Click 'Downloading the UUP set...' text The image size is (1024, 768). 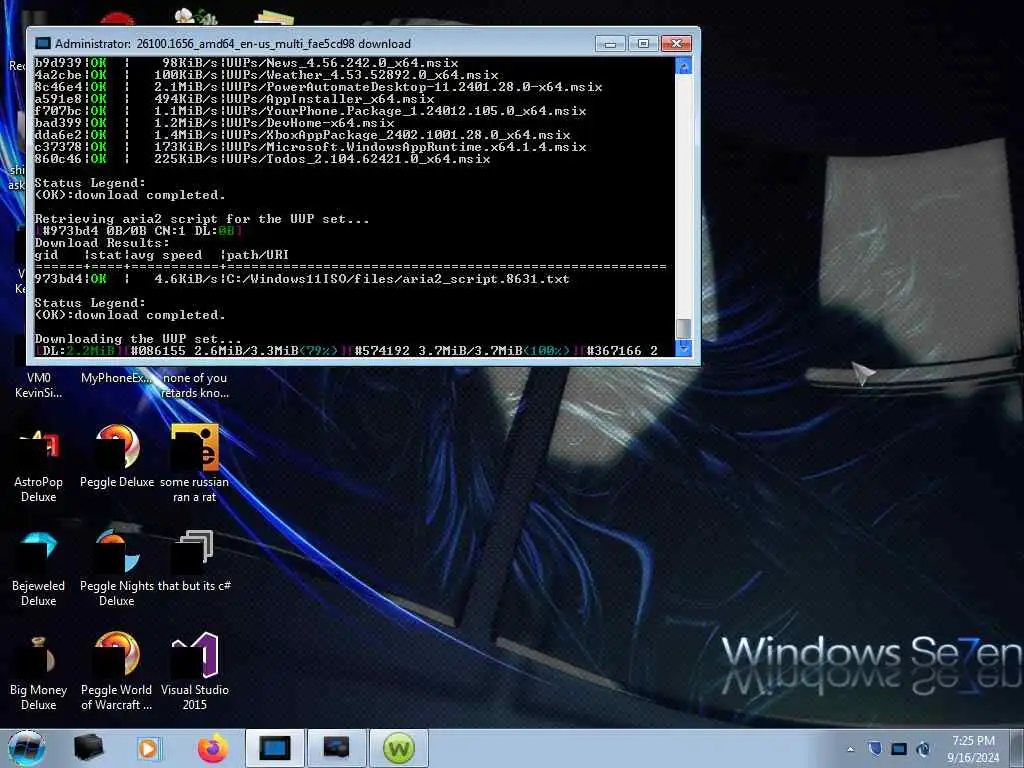(x=138, y=339)
